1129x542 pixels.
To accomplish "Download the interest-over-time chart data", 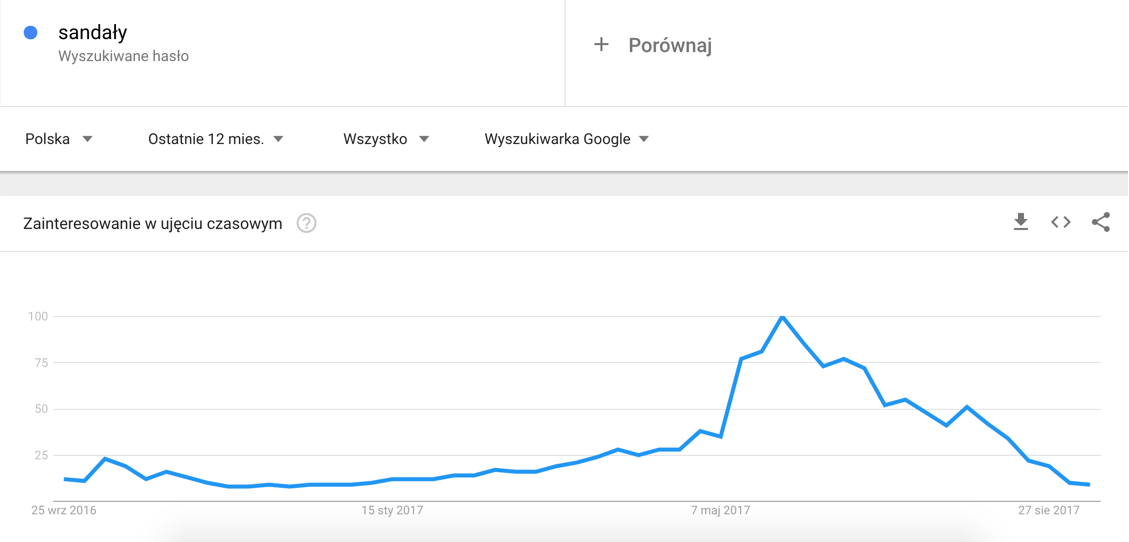I will click(x=1020, y=222).
